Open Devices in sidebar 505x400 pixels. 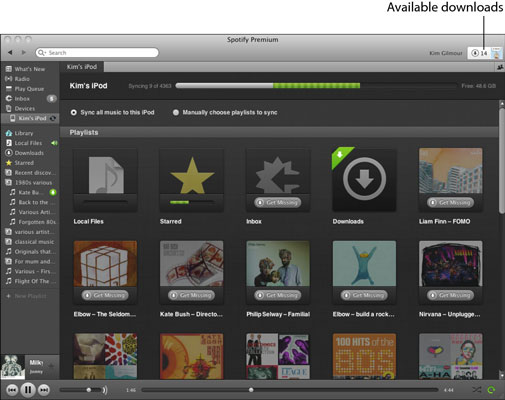tap(24, 109)
